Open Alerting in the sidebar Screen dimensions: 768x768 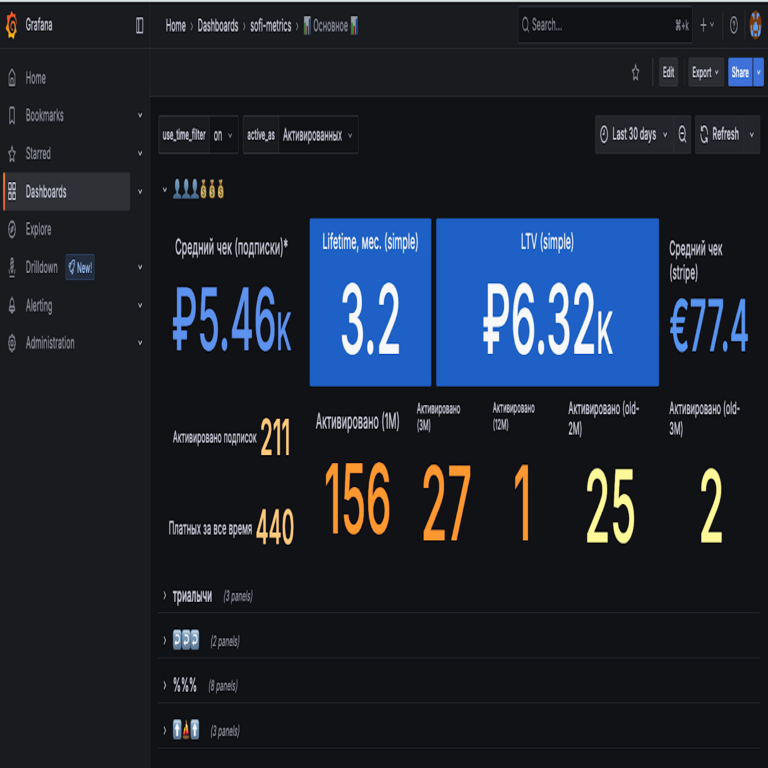(x=39, y=305)
